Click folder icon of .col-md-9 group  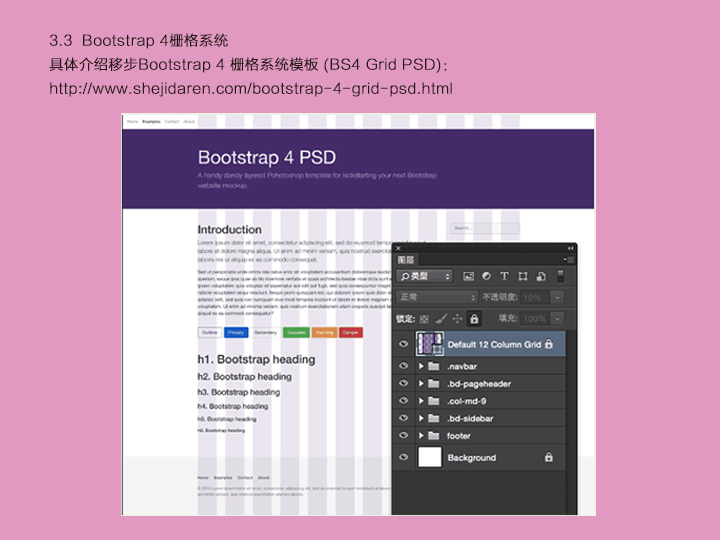pyautogui.click(x=433, y=401)
